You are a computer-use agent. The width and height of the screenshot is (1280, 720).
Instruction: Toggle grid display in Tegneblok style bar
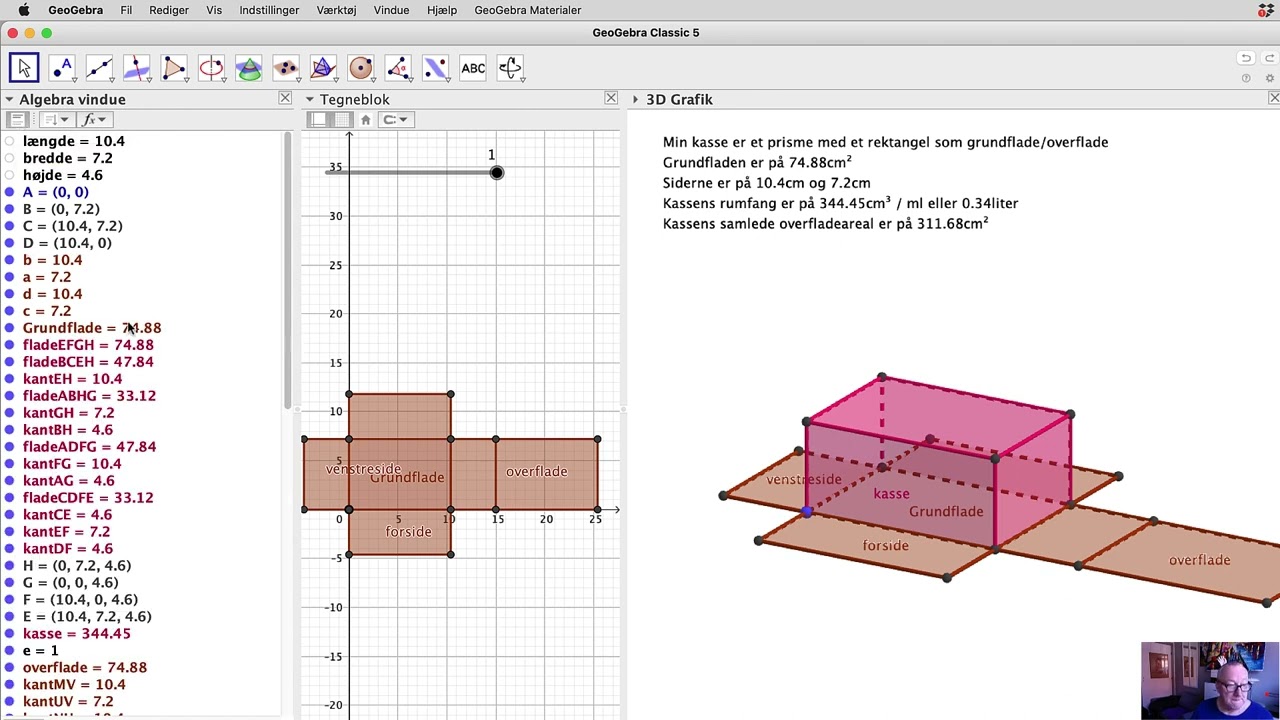[343, 120]
